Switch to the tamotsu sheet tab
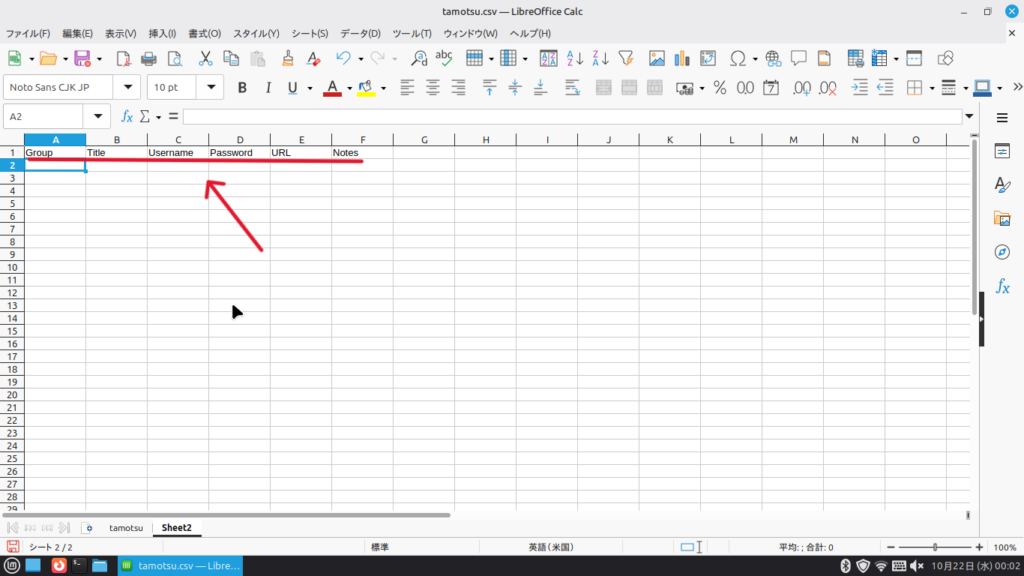Viewport: 1024px width, 576px height. 126,527
